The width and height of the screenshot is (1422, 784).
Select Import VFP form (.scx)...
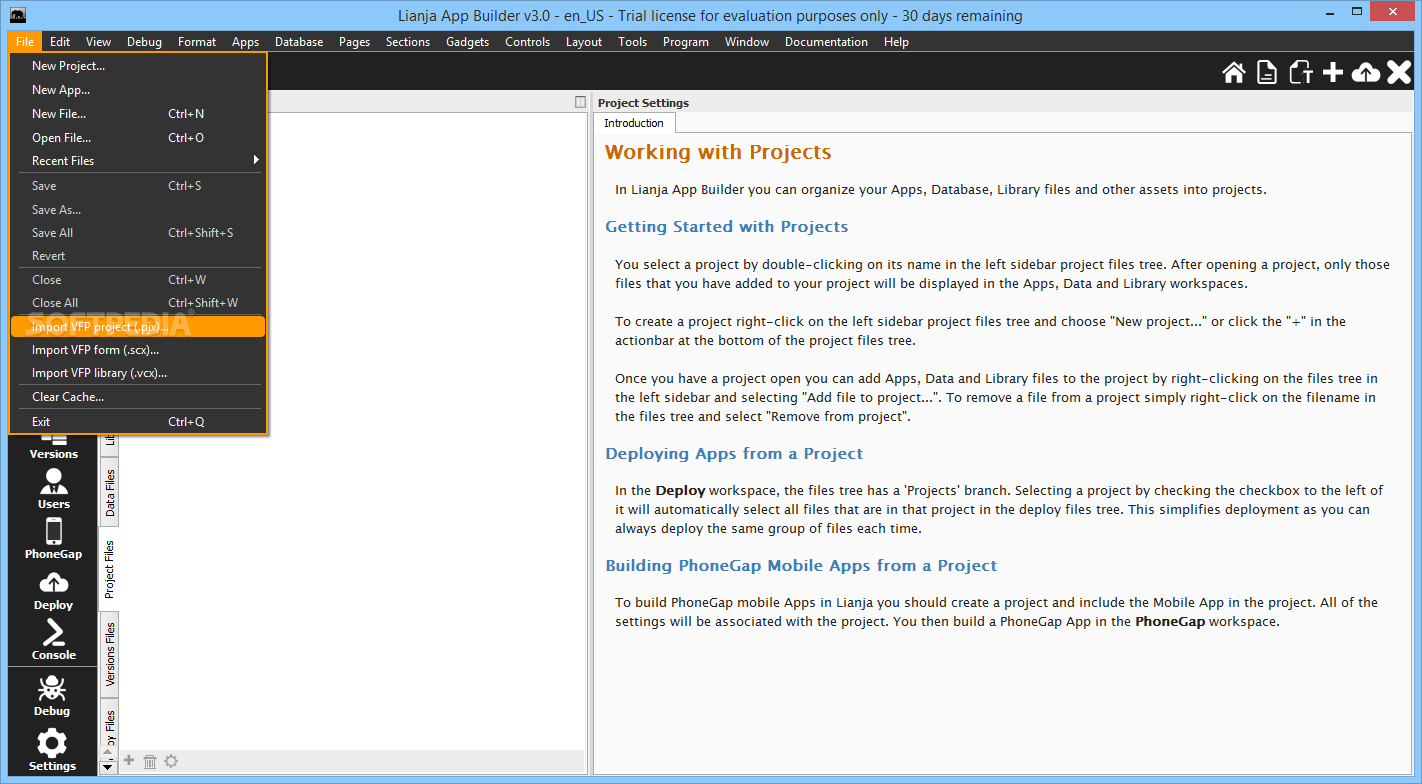point(138,350)
